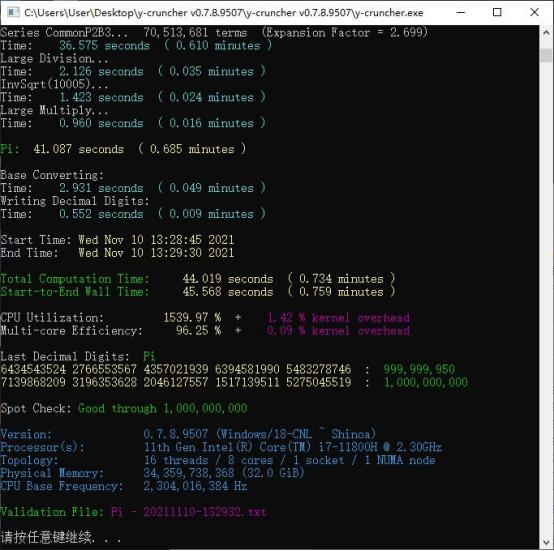Screen dimensions: 554x551
Task: Click the Total Computation Time label
Action: (x=75, y=279)
